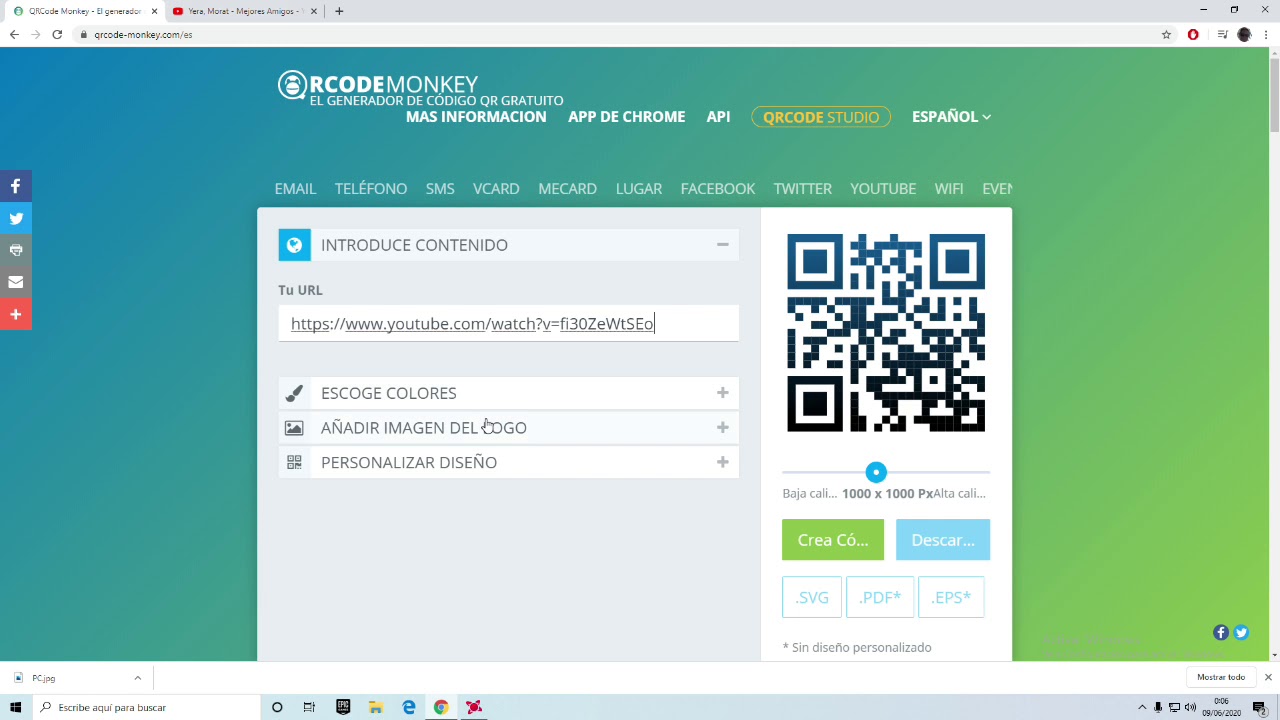
Task: Click the browser address bar
Action: point(620,34)
